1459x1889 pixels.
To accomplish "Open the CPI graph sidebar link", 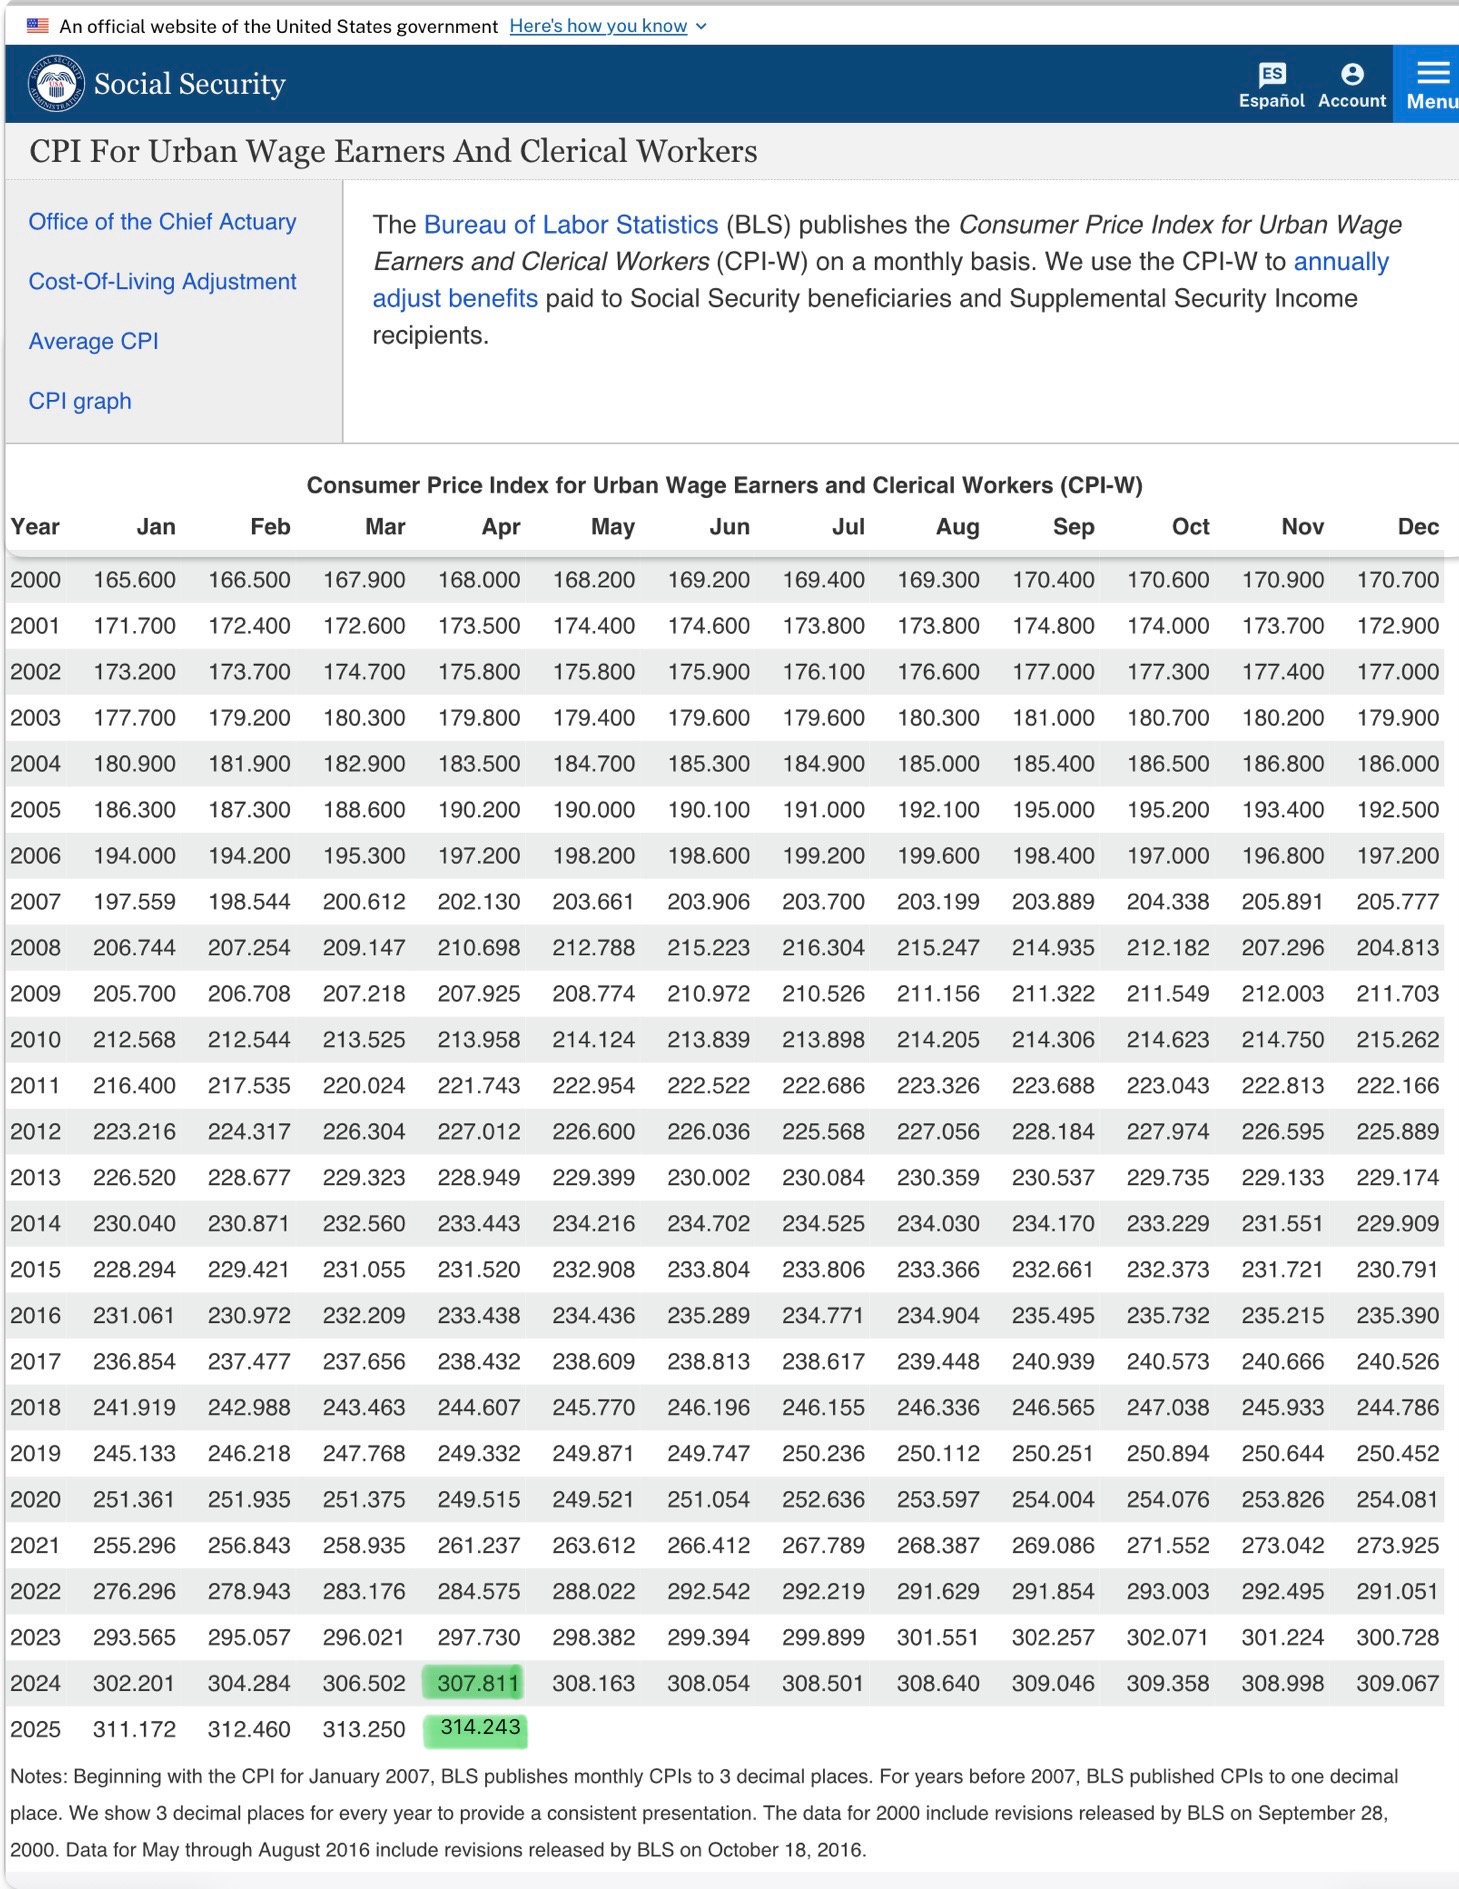I will (x=80, y=402).
